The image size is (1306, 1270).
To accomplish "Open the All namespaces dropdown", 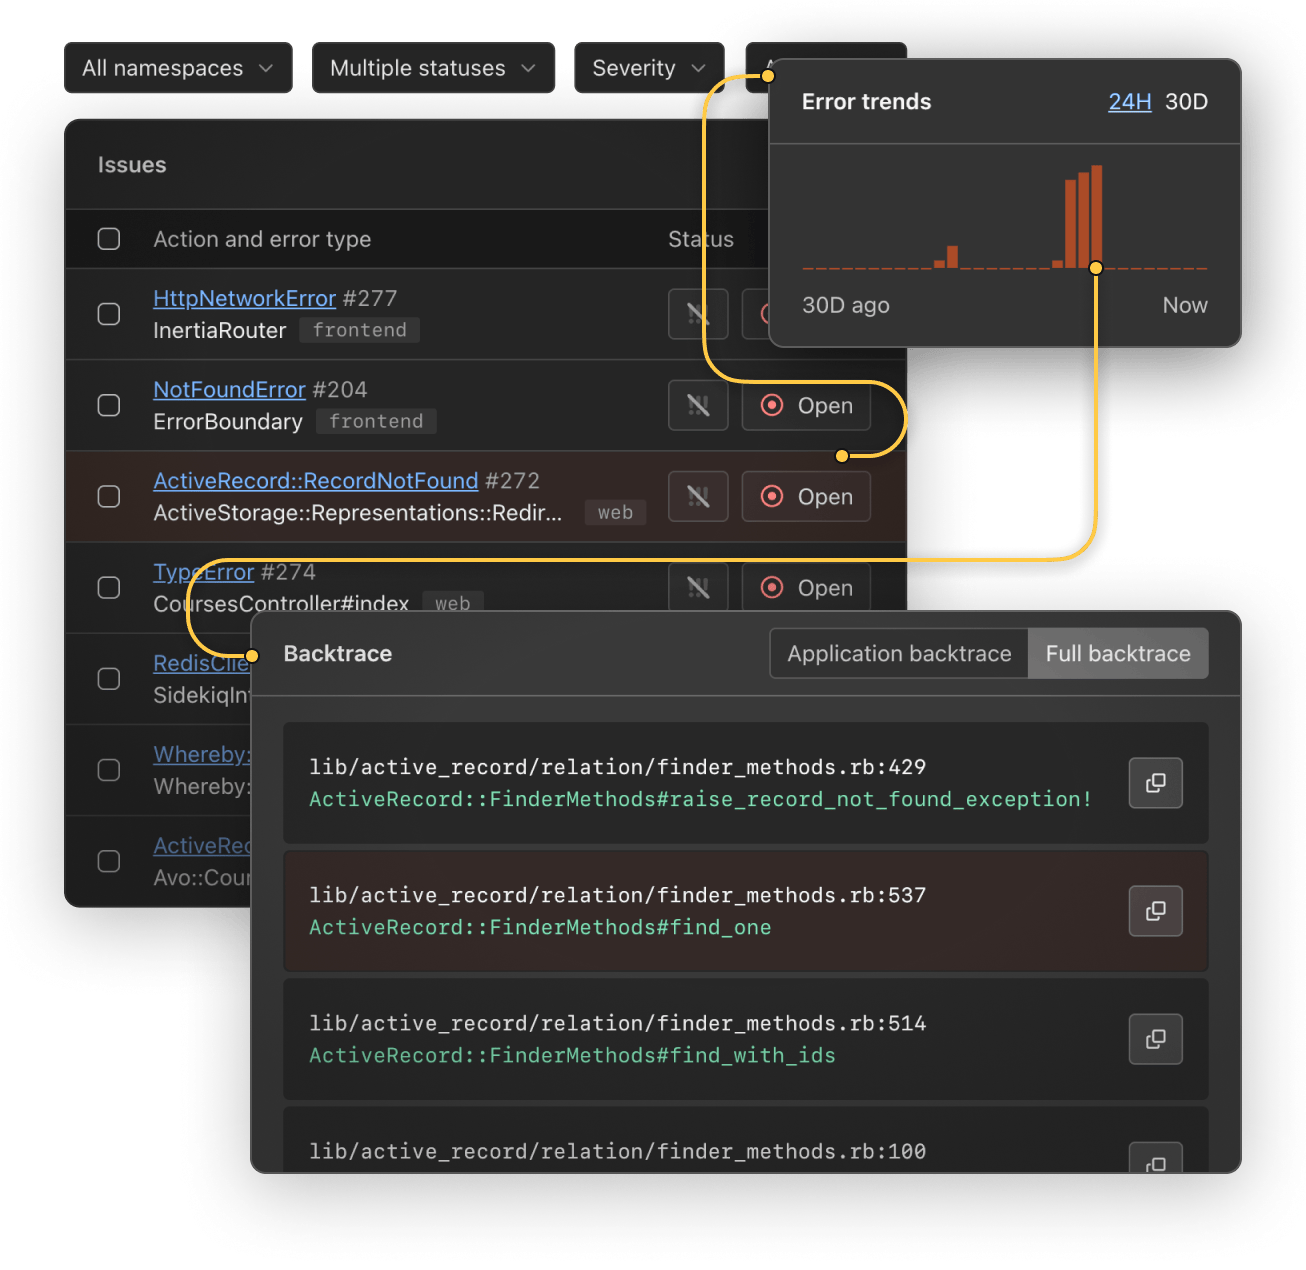I will [178, 68].
